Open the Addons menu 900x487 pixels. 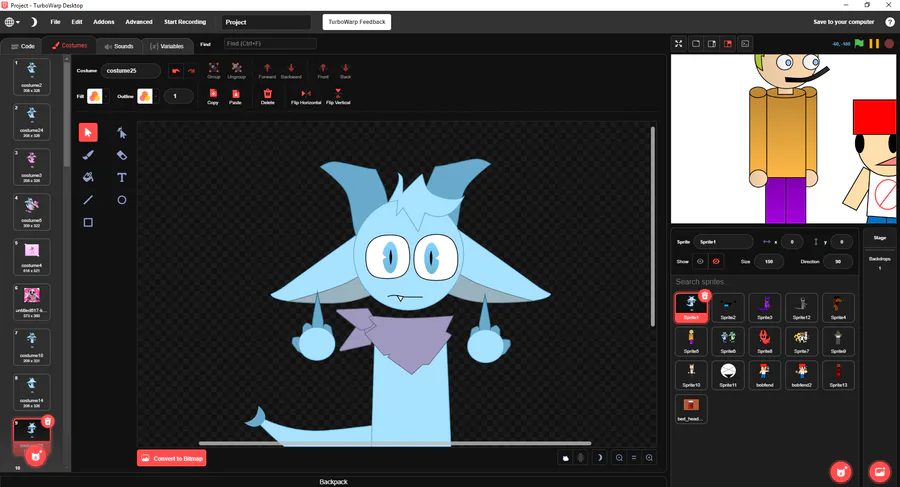pyautogui.click(x=104, y=22)
